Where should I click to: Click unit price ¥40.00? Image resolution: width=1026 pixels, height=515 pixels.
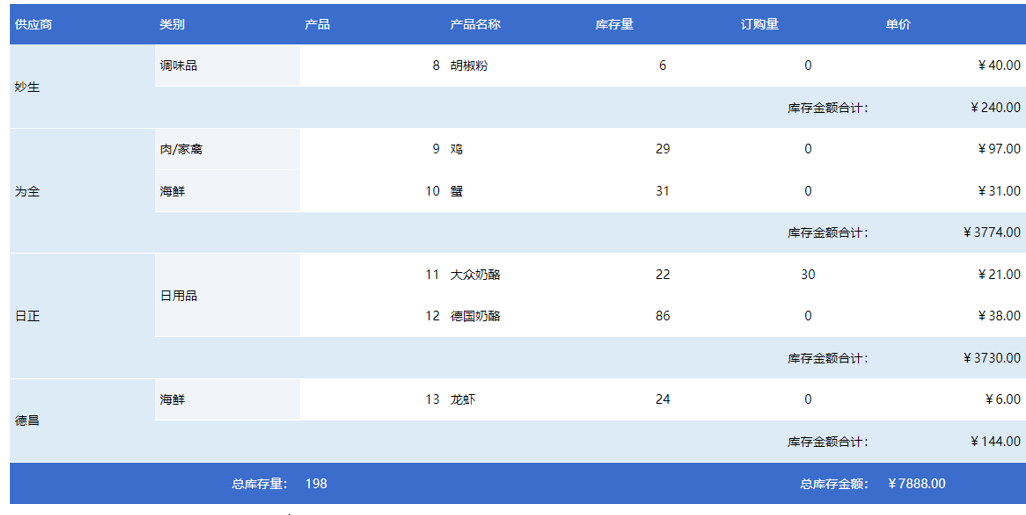click(999, 65)
